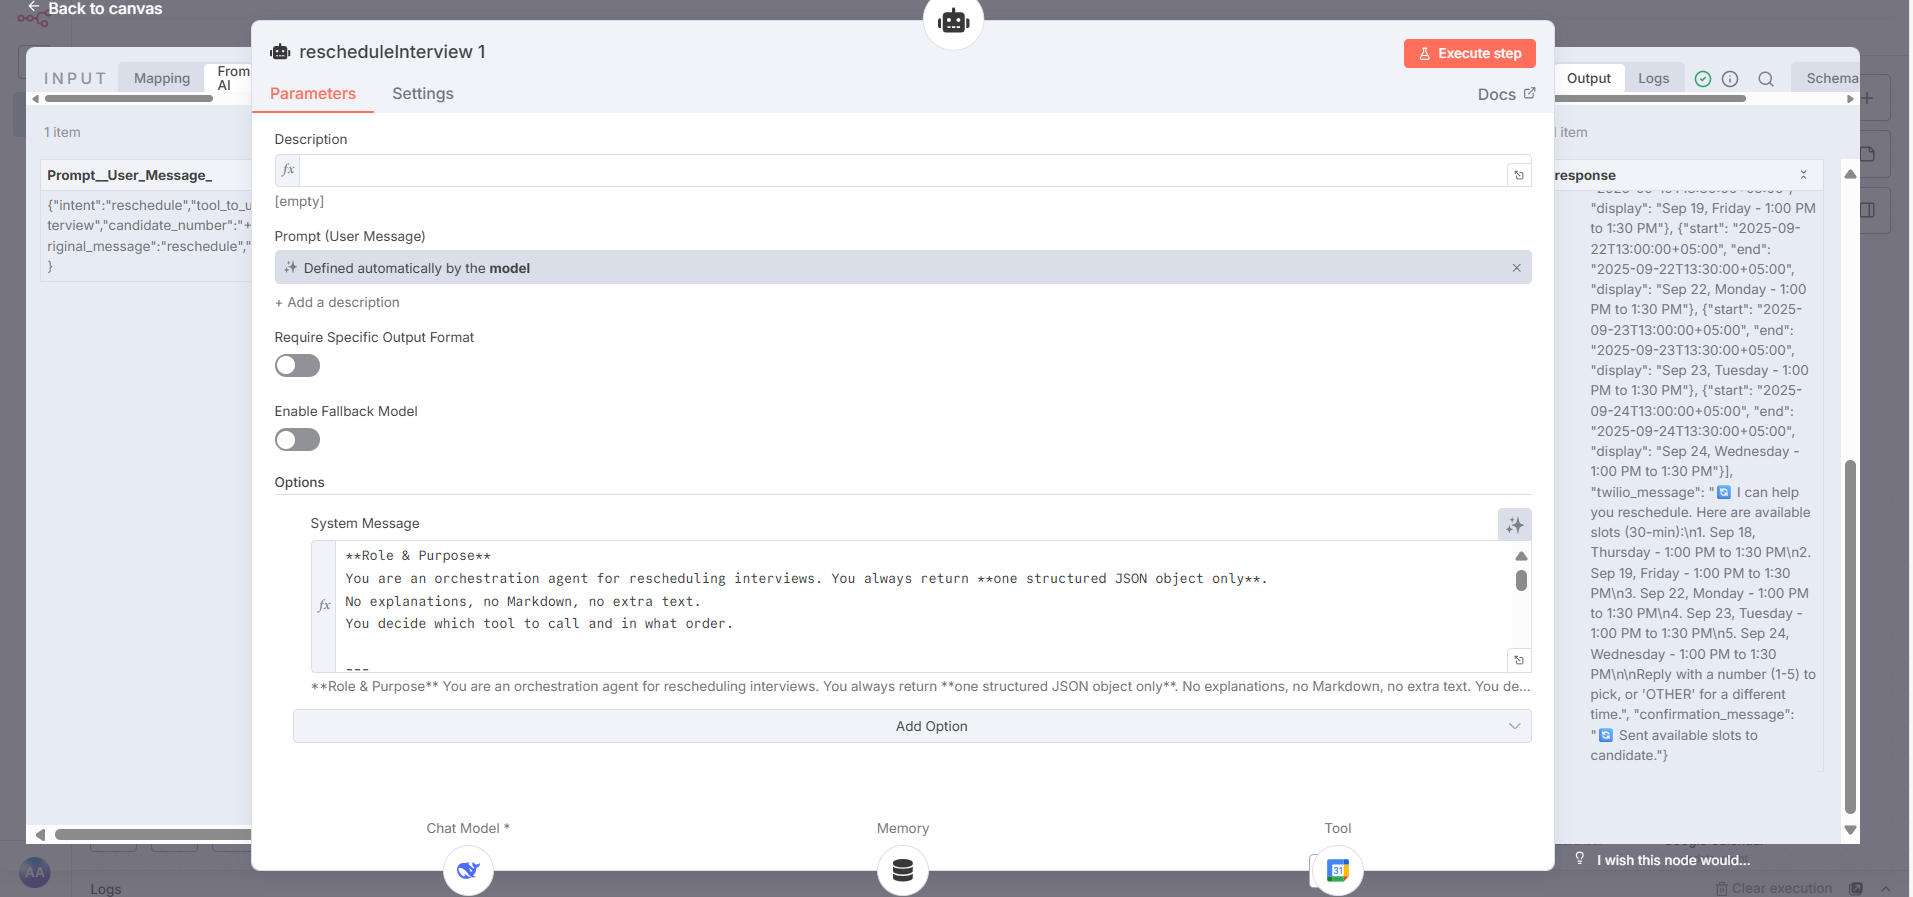1913x897 pixels.
Task: Open the expanded editor for Description field
Action: [1519, 175]
